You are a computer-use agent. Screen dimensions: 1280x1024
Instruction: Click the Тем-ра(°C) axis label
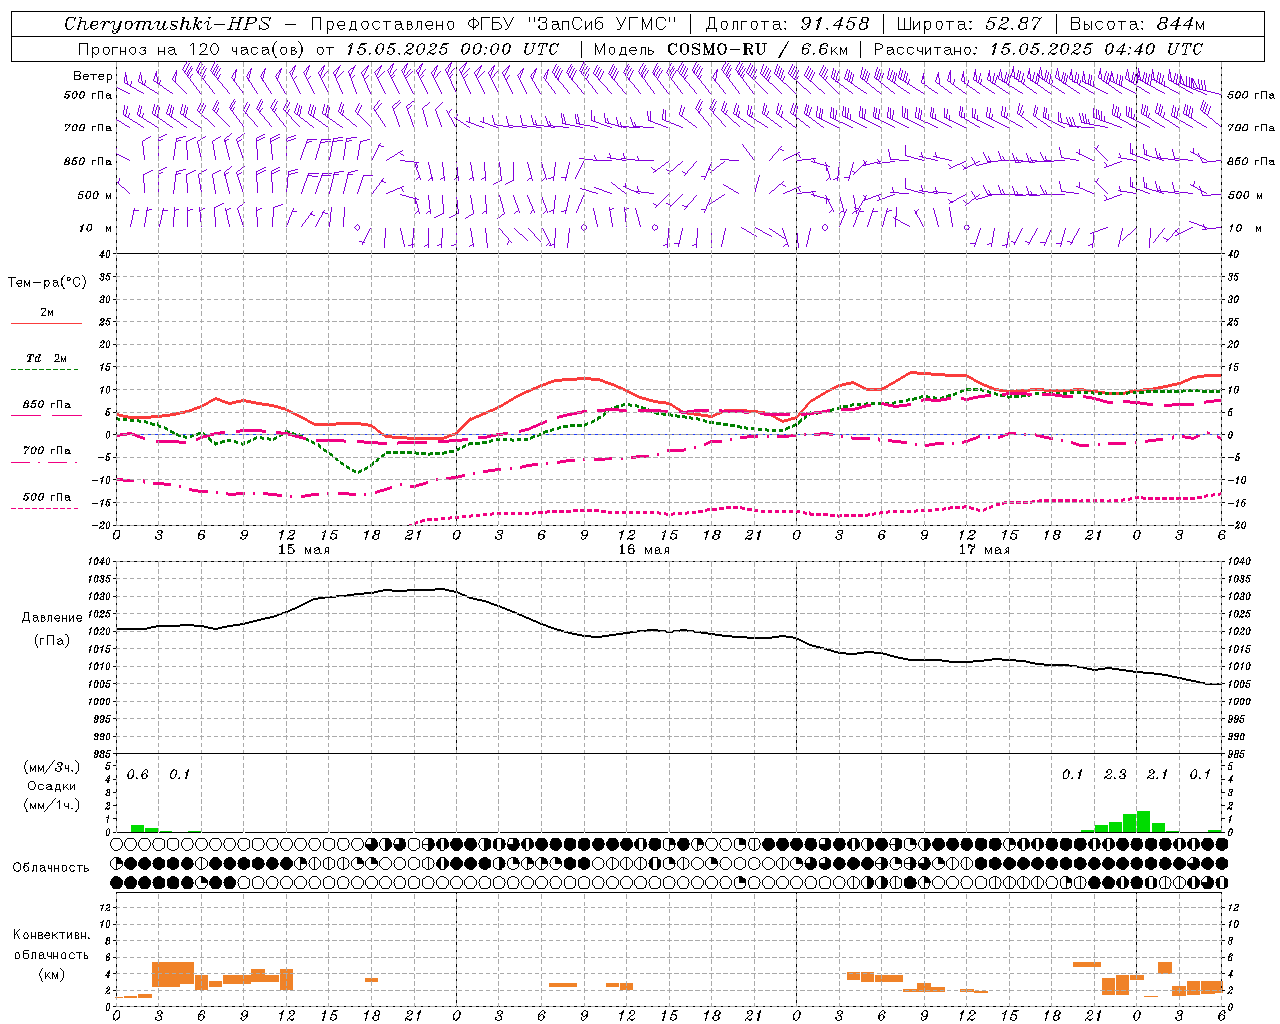pyautogui.click(x=47, y=283)
